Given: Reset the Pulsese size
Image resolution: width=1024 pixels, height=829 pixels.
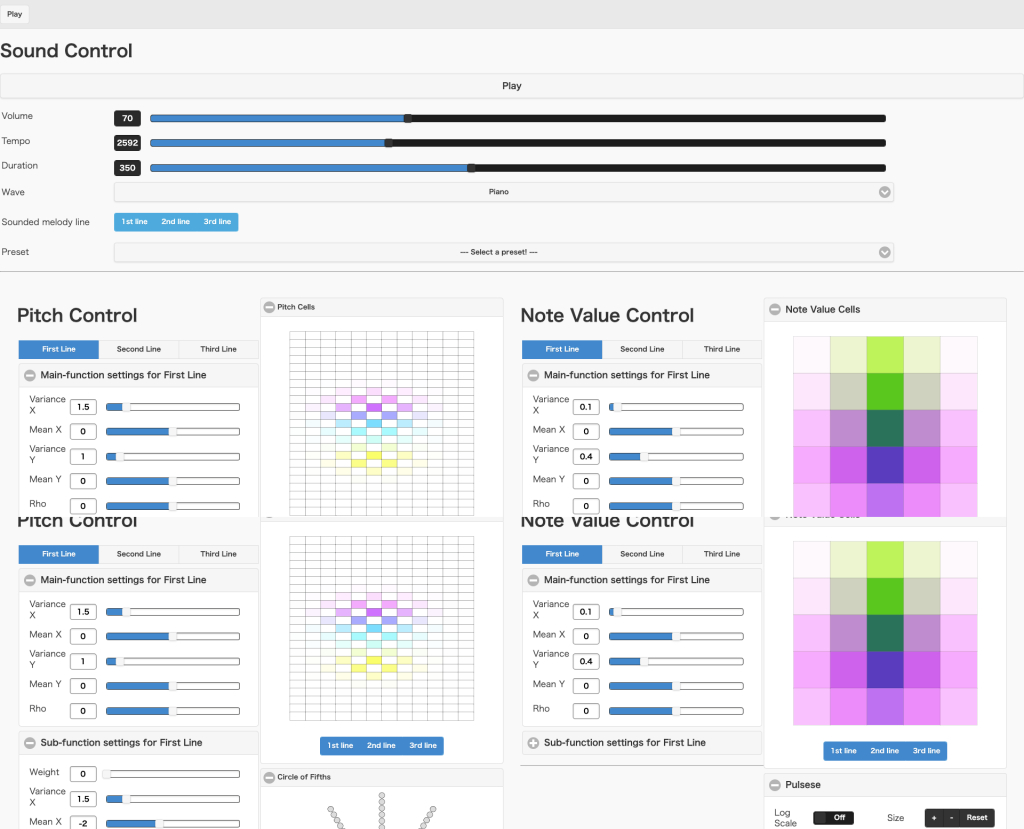Looking at the screenshot, I should coord(976,818).
